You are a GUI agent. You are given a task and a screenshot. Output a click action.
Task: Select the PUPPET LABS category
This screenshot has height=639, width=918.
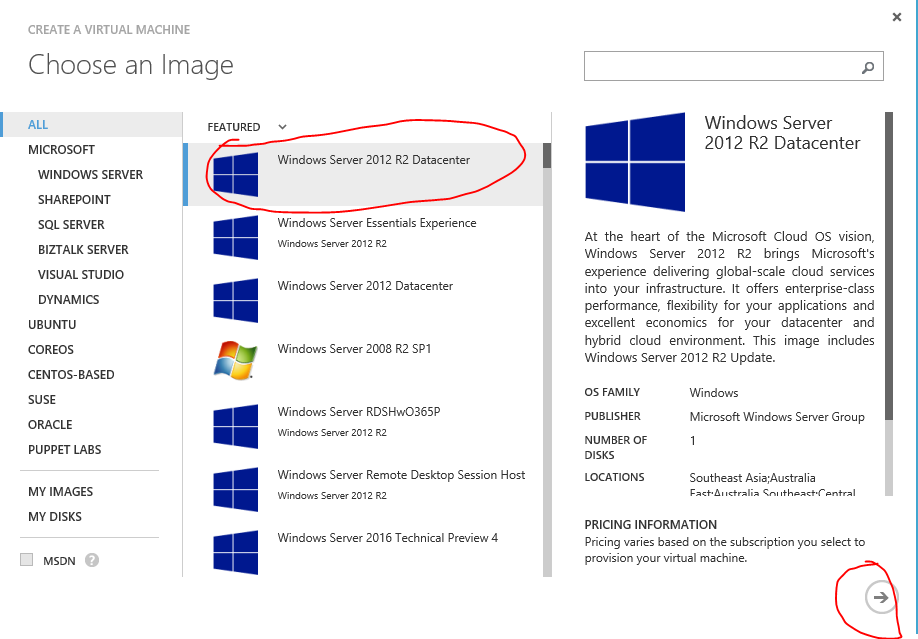(x=64, y=450)
